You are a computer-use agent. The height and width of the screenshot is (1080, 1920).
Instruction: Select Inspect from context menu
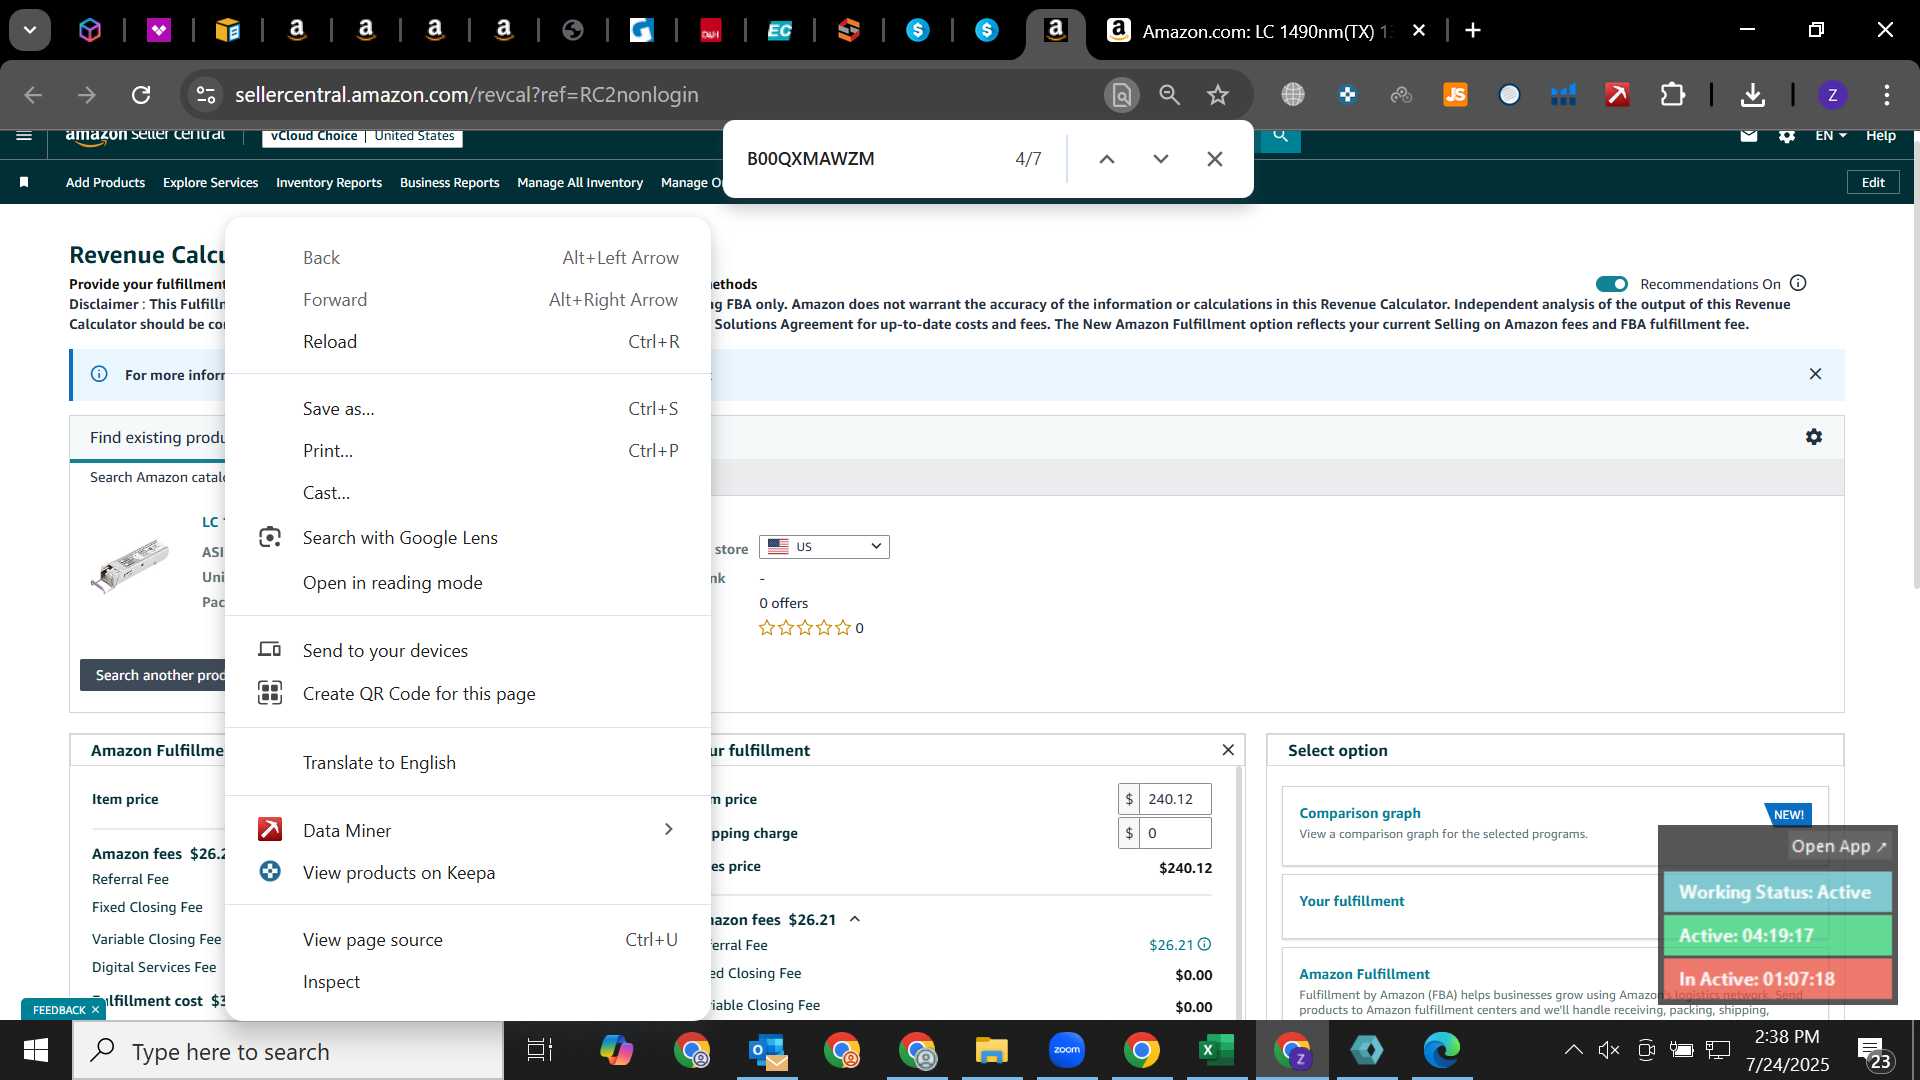pos(467,982)
